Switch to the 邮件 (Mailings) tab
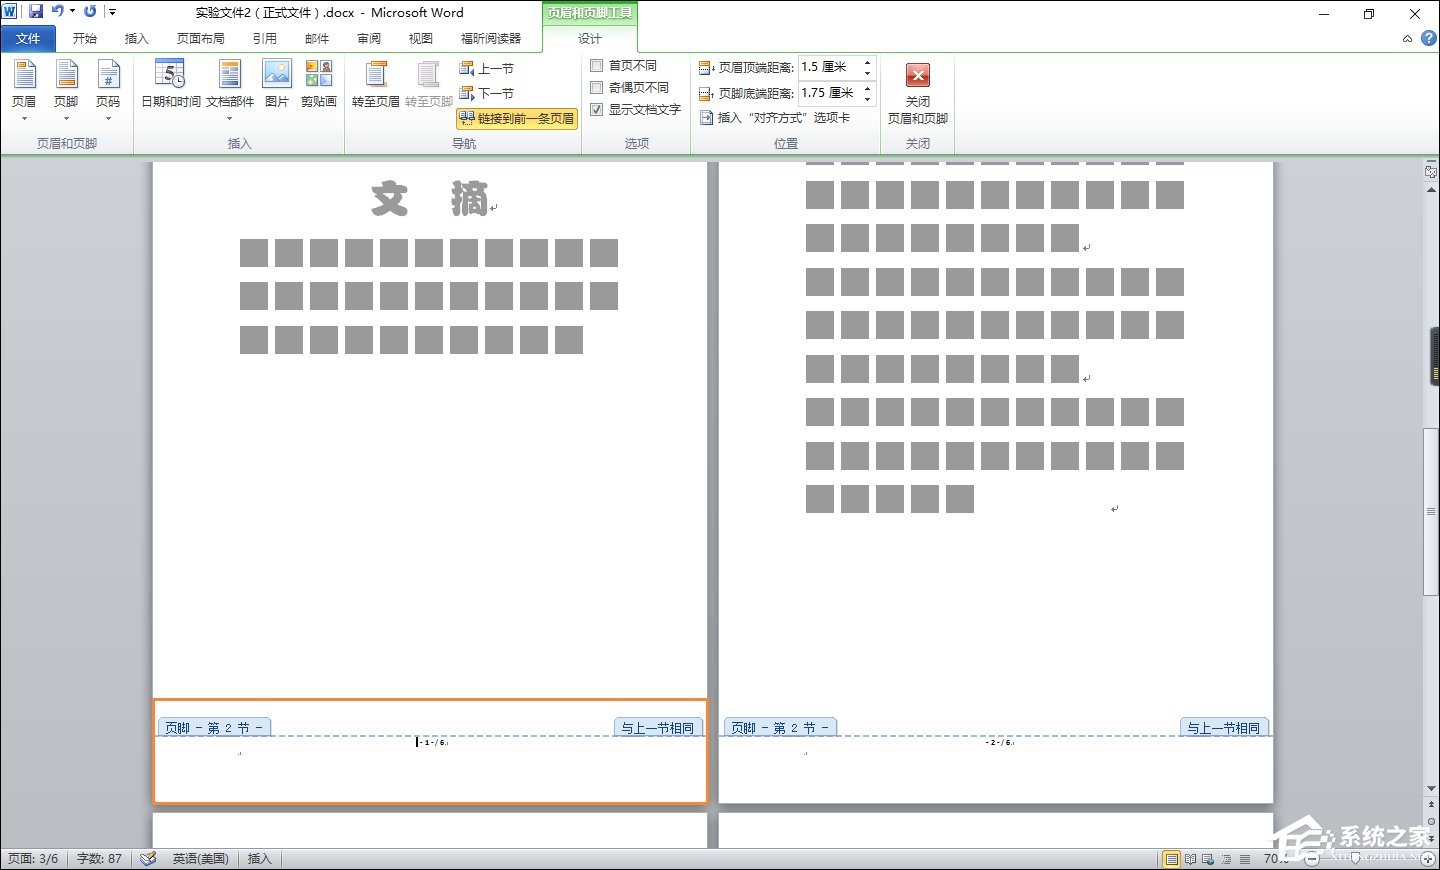 pyautogui.click(x=317, y=39)
